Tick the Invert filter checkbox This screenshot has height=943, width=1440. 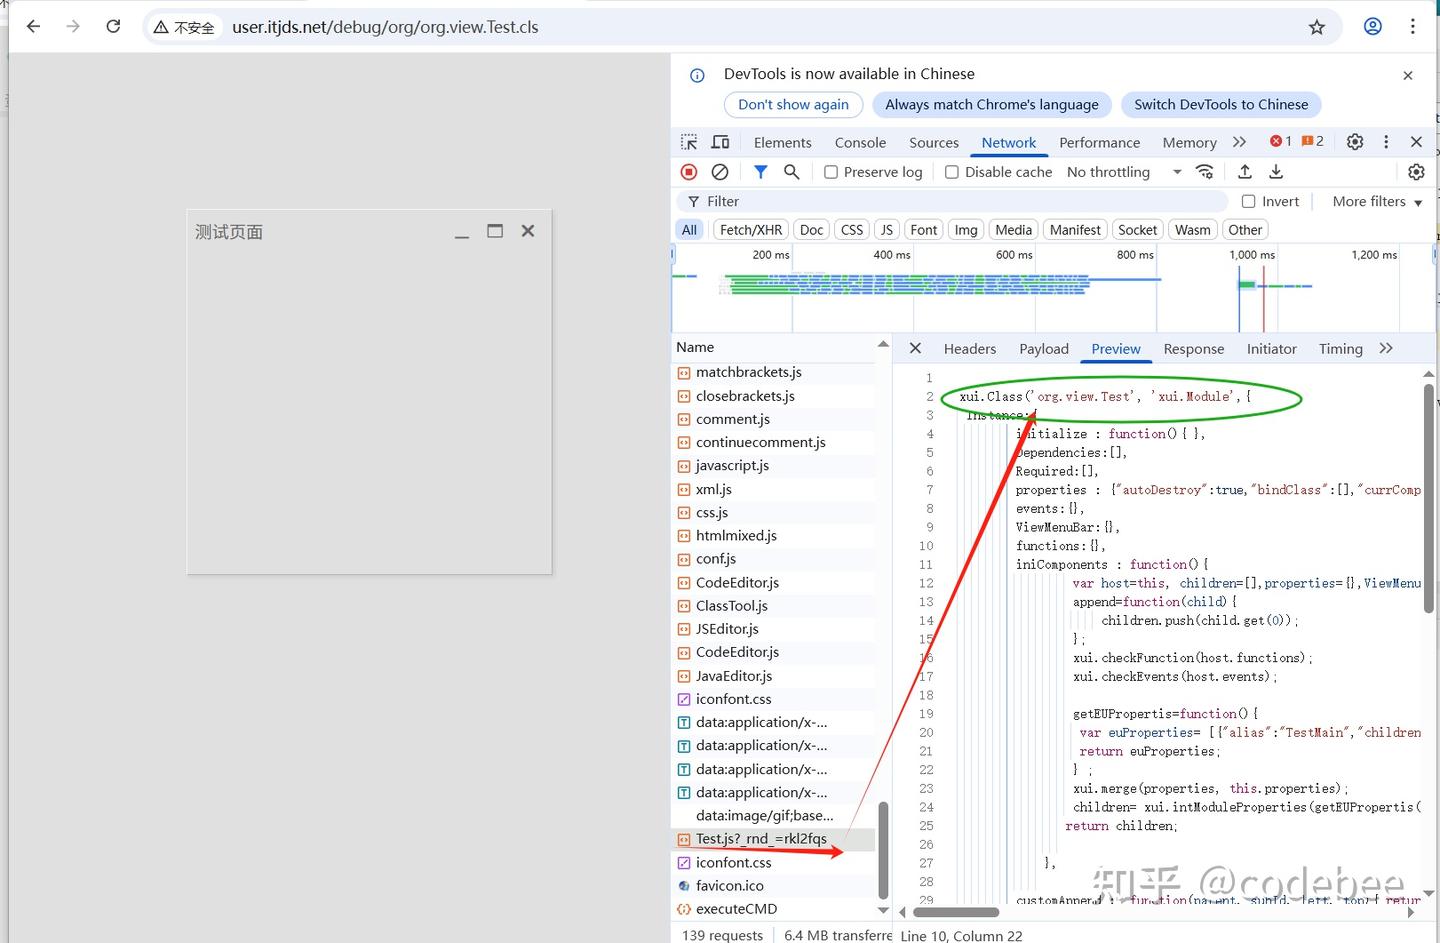(x=1248, y=201)
